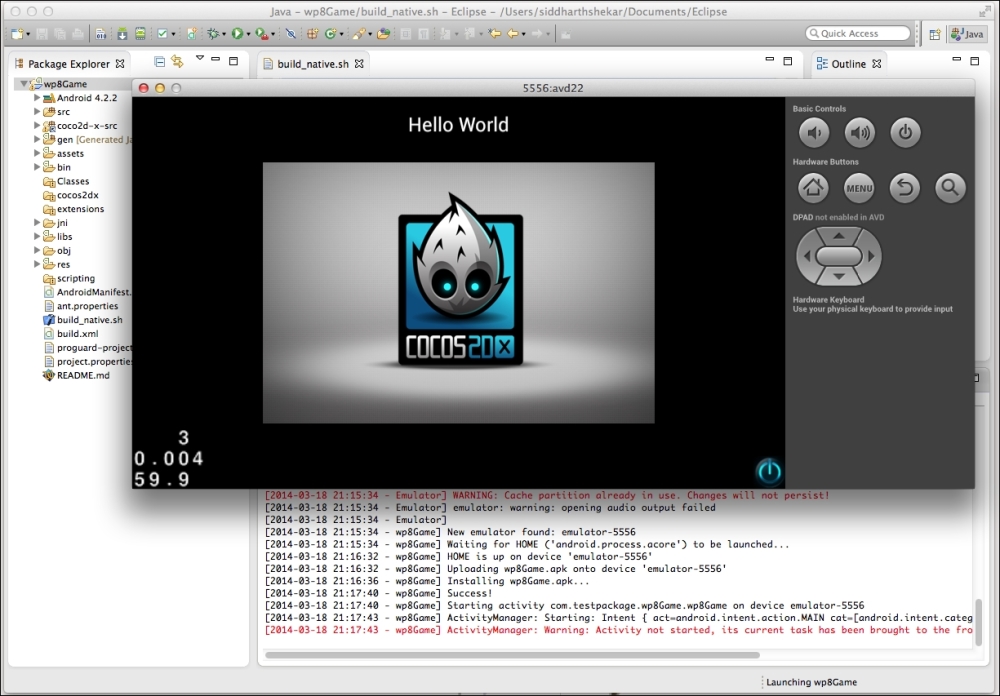The image size is (1000, 696).
Task: Click the New Java Class icon
Action: pos(330,34)
